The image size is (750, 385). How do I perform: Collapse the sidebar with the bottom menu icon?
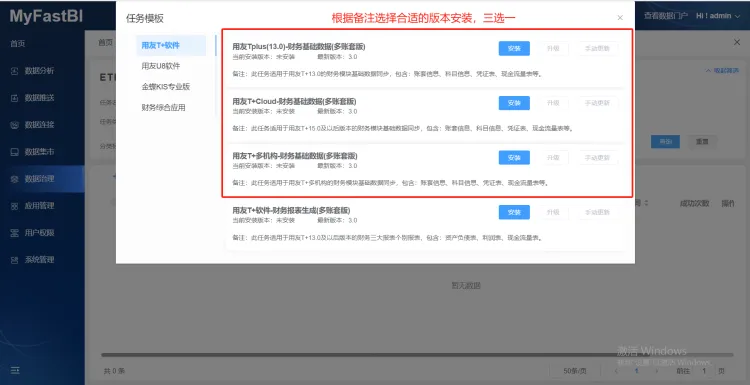click(x=15, y=370)
